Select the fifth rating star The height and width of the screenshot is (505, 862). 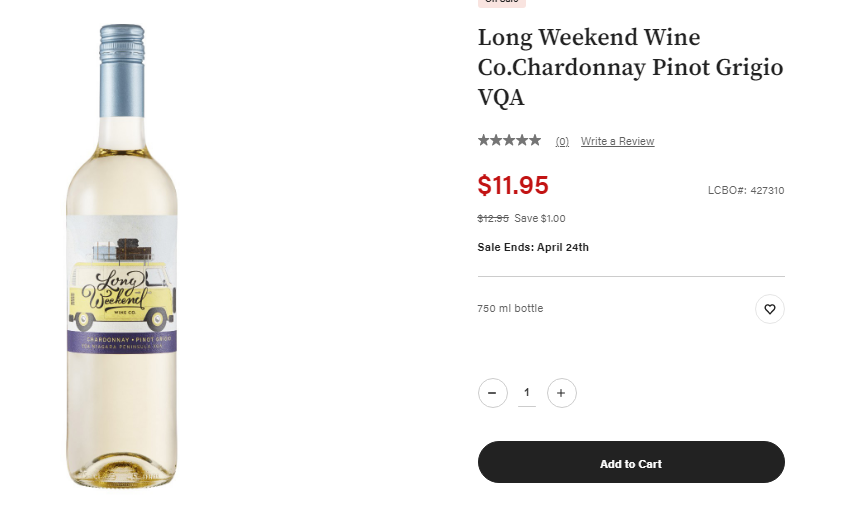tap(535, 140)
